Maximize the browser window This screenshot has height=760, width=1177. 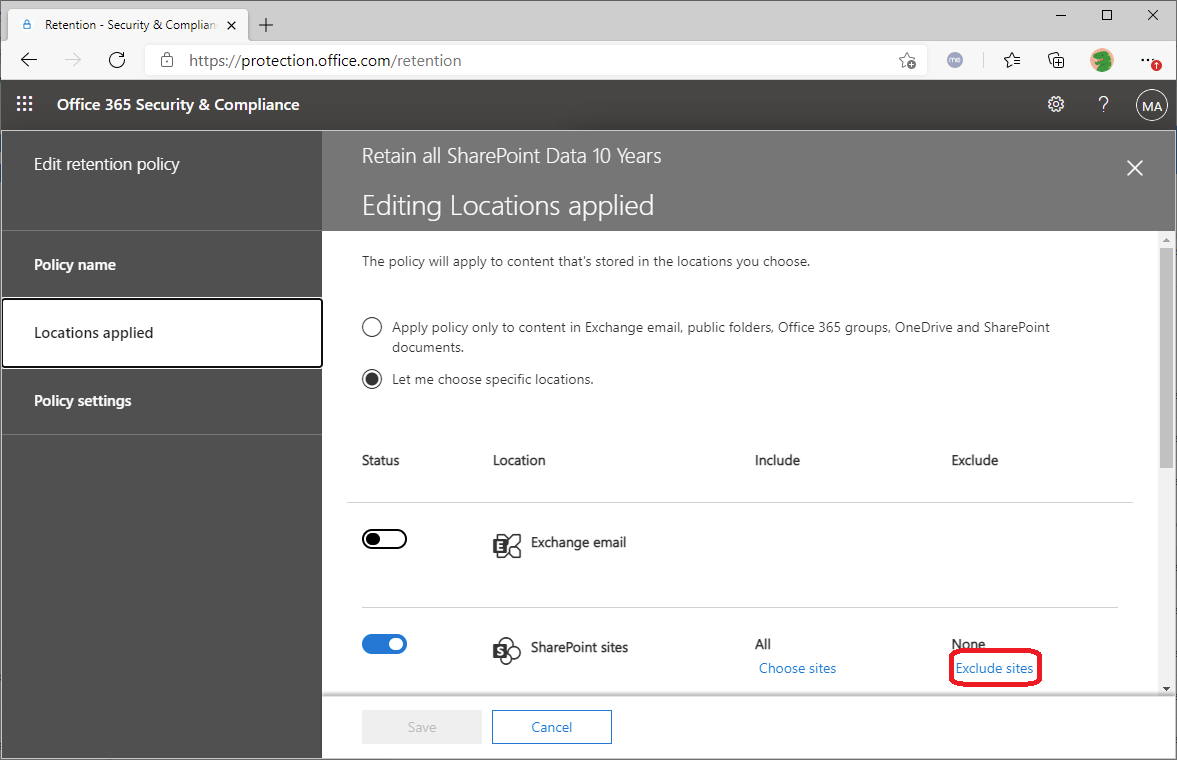(1106, 15)
